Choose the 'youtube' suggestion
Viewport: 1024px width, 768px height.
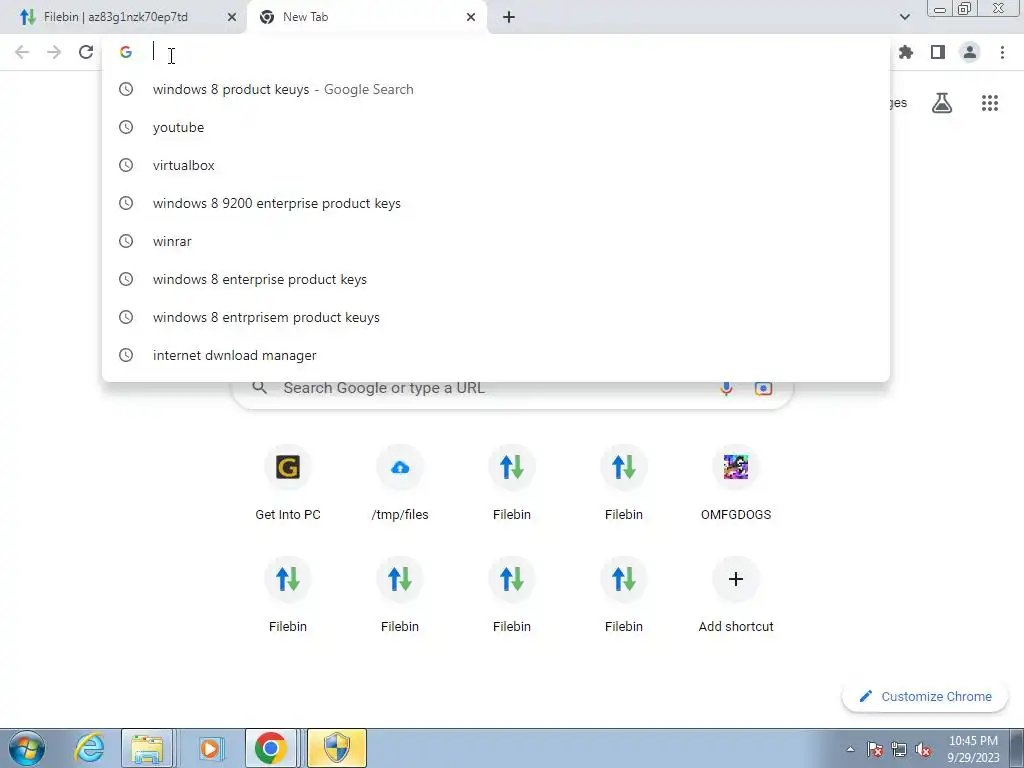point(496,127)
